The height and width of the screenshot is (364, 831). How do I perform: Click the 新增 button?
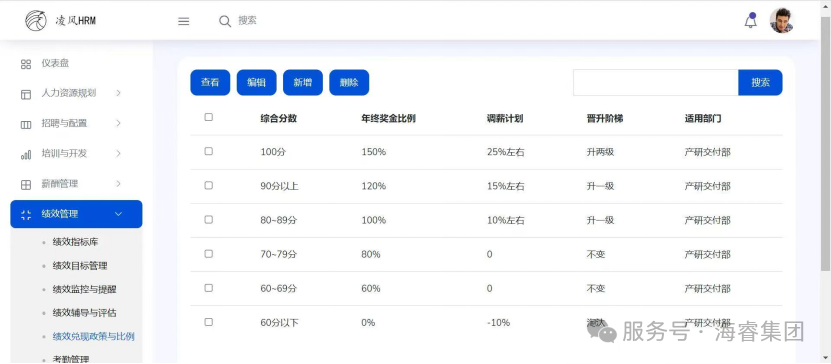tap(303, 83)
